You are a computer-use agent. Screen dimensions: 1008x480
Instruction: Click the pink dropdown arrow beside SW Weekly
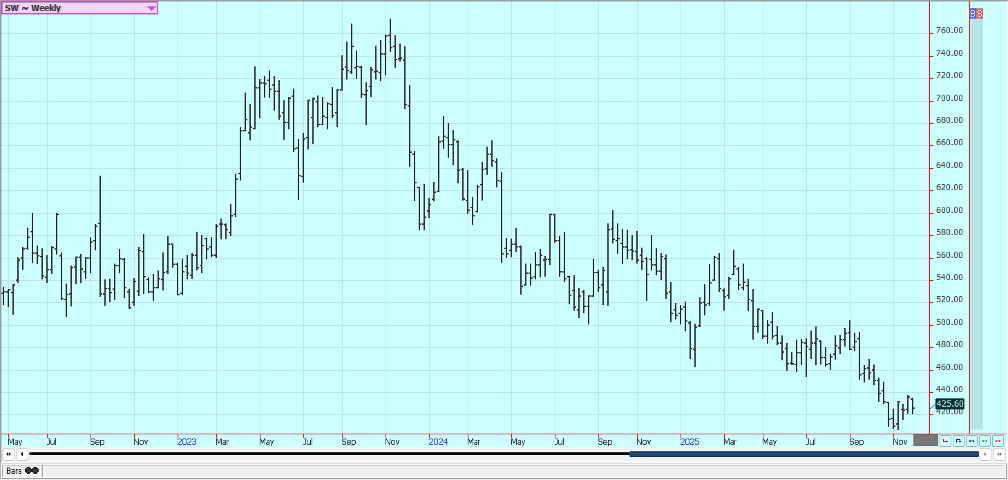[151, 8]
